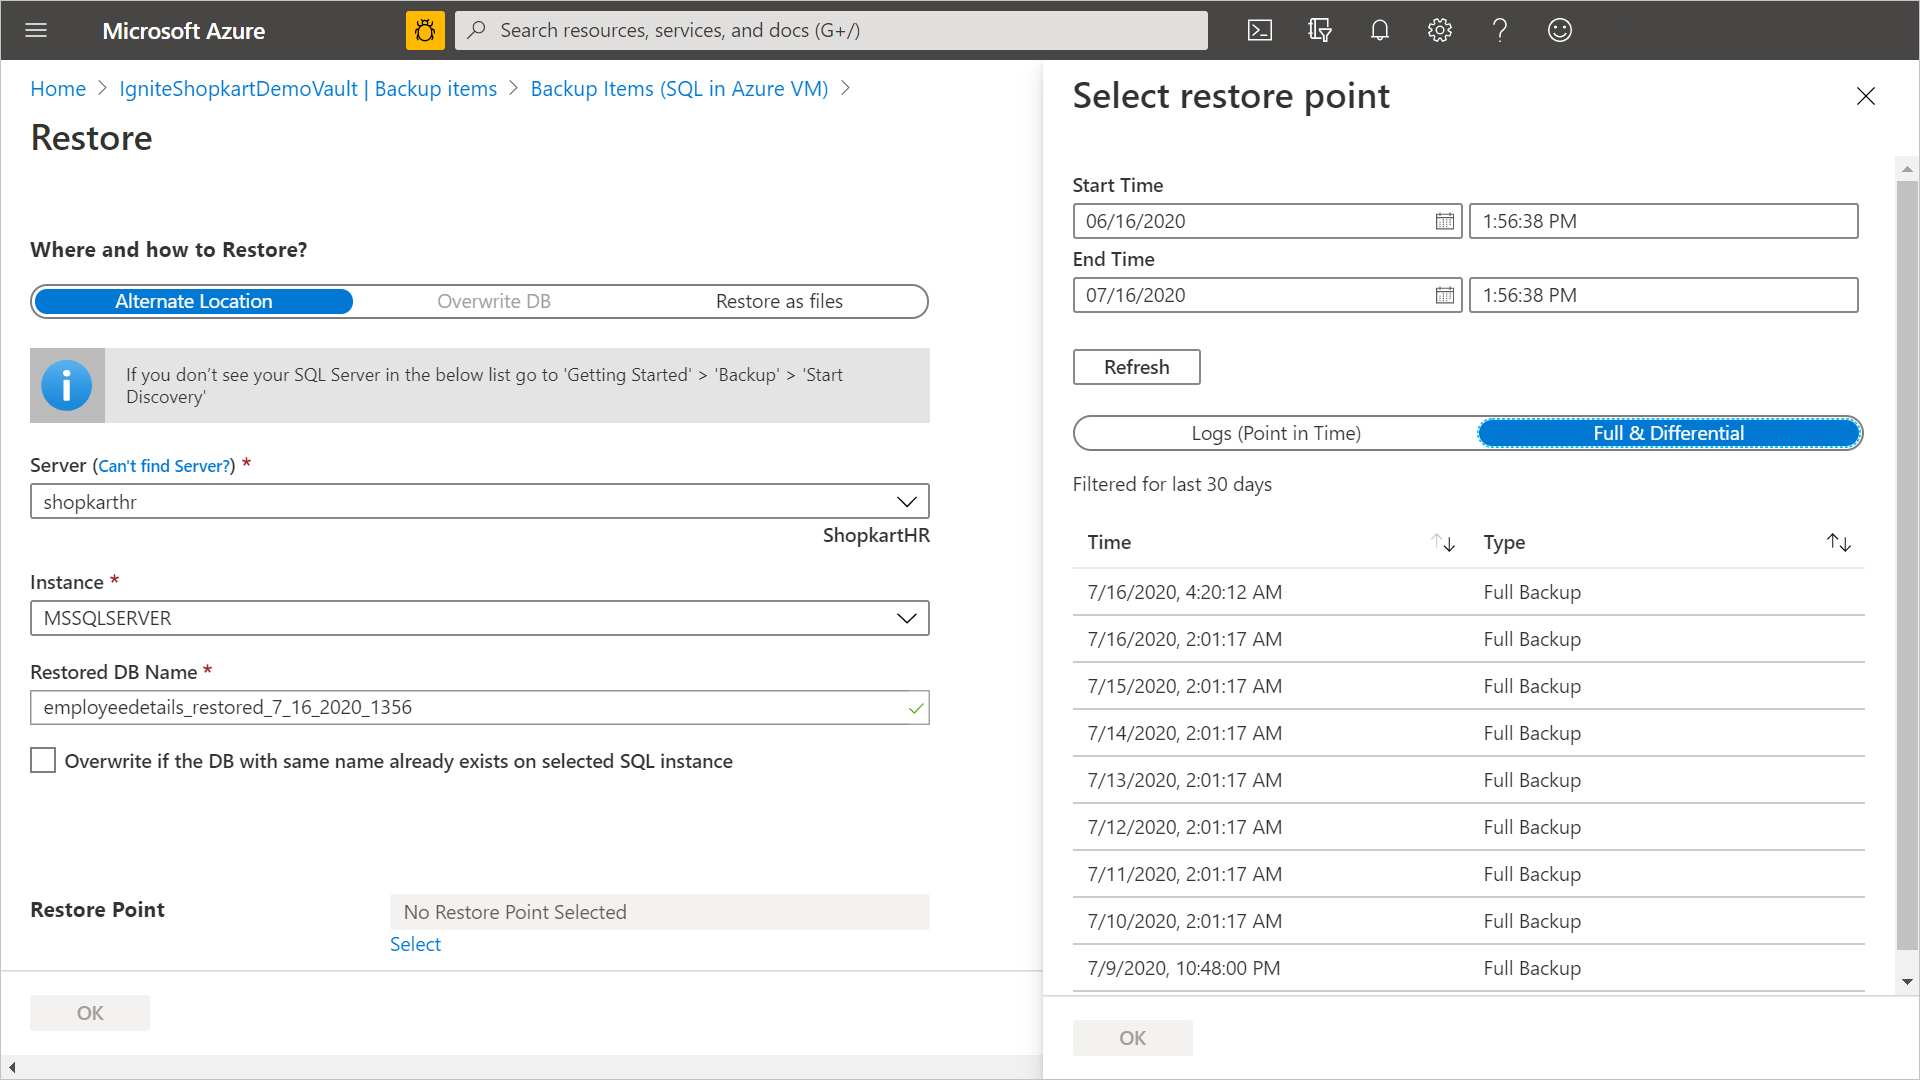This screenshot has width=1920, height=1080.
Task: Click the settings gear icon
Action: coord(1440,29)
